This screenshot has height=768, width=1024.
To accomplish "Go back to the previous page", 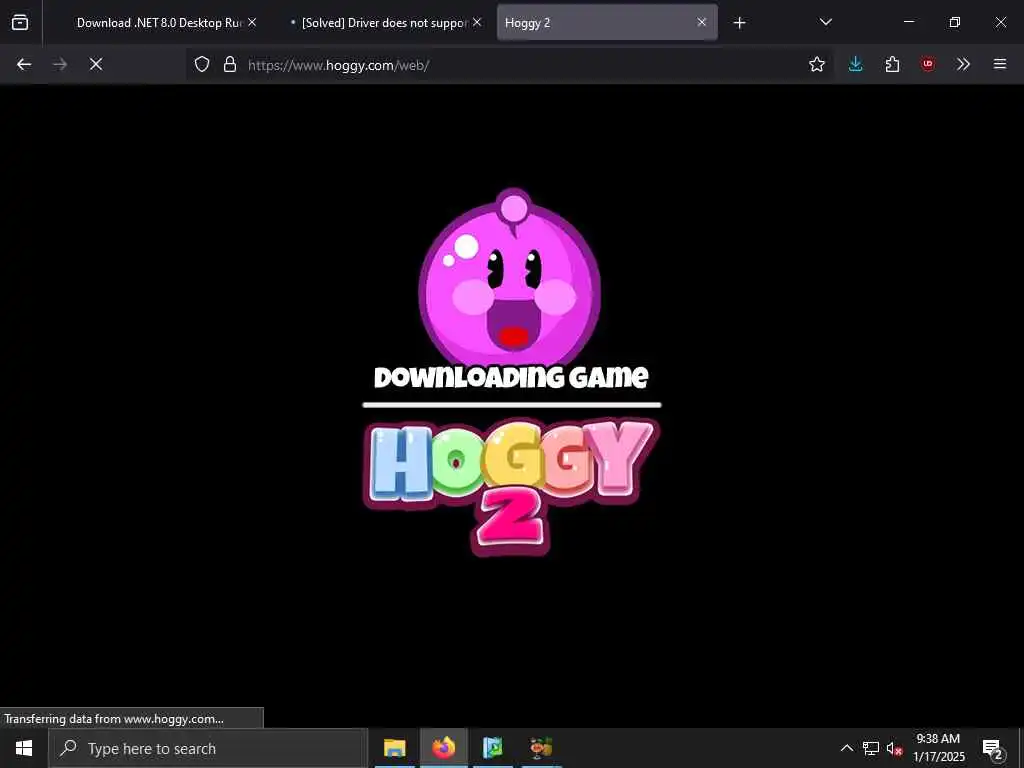I will [x=24, y=64].
